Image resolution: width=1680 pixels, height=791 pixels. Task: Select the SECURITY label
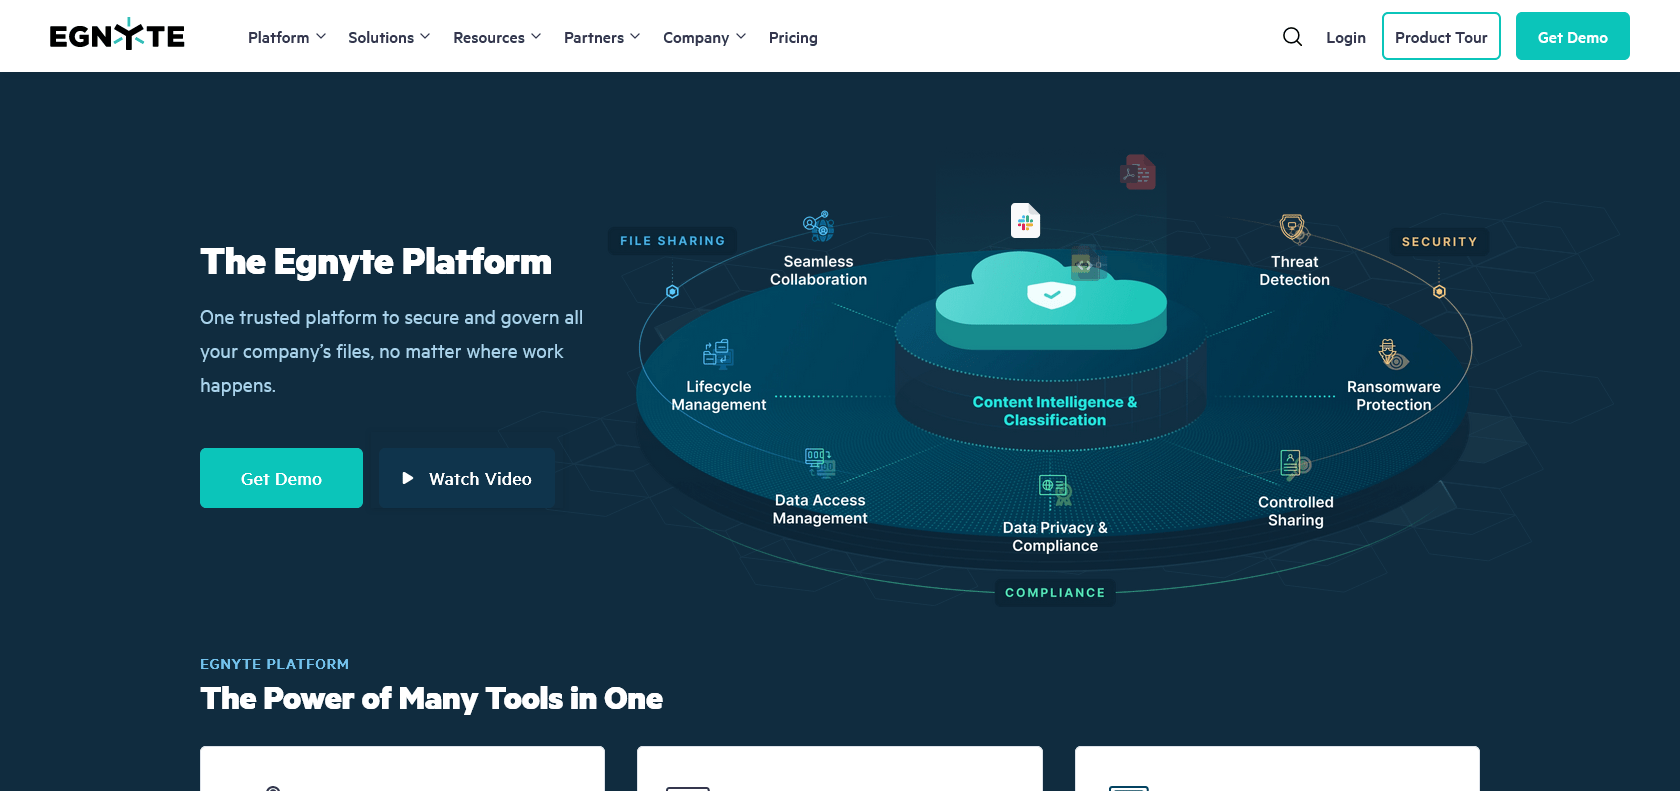[x=1439, y=242]
